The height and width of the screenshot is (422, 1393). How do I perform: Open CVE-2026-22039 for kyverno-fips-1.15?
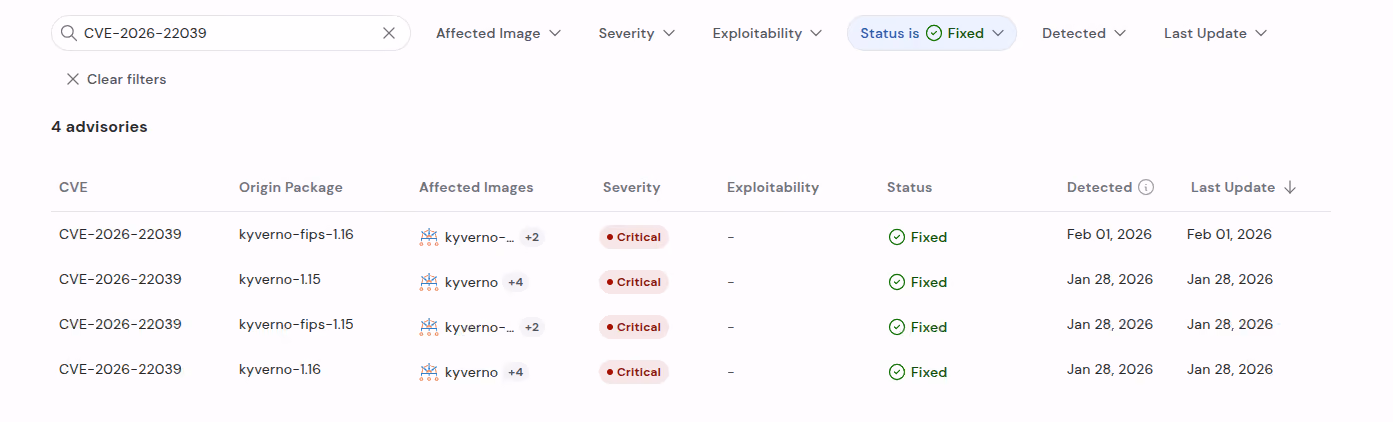tap(120, 324)
